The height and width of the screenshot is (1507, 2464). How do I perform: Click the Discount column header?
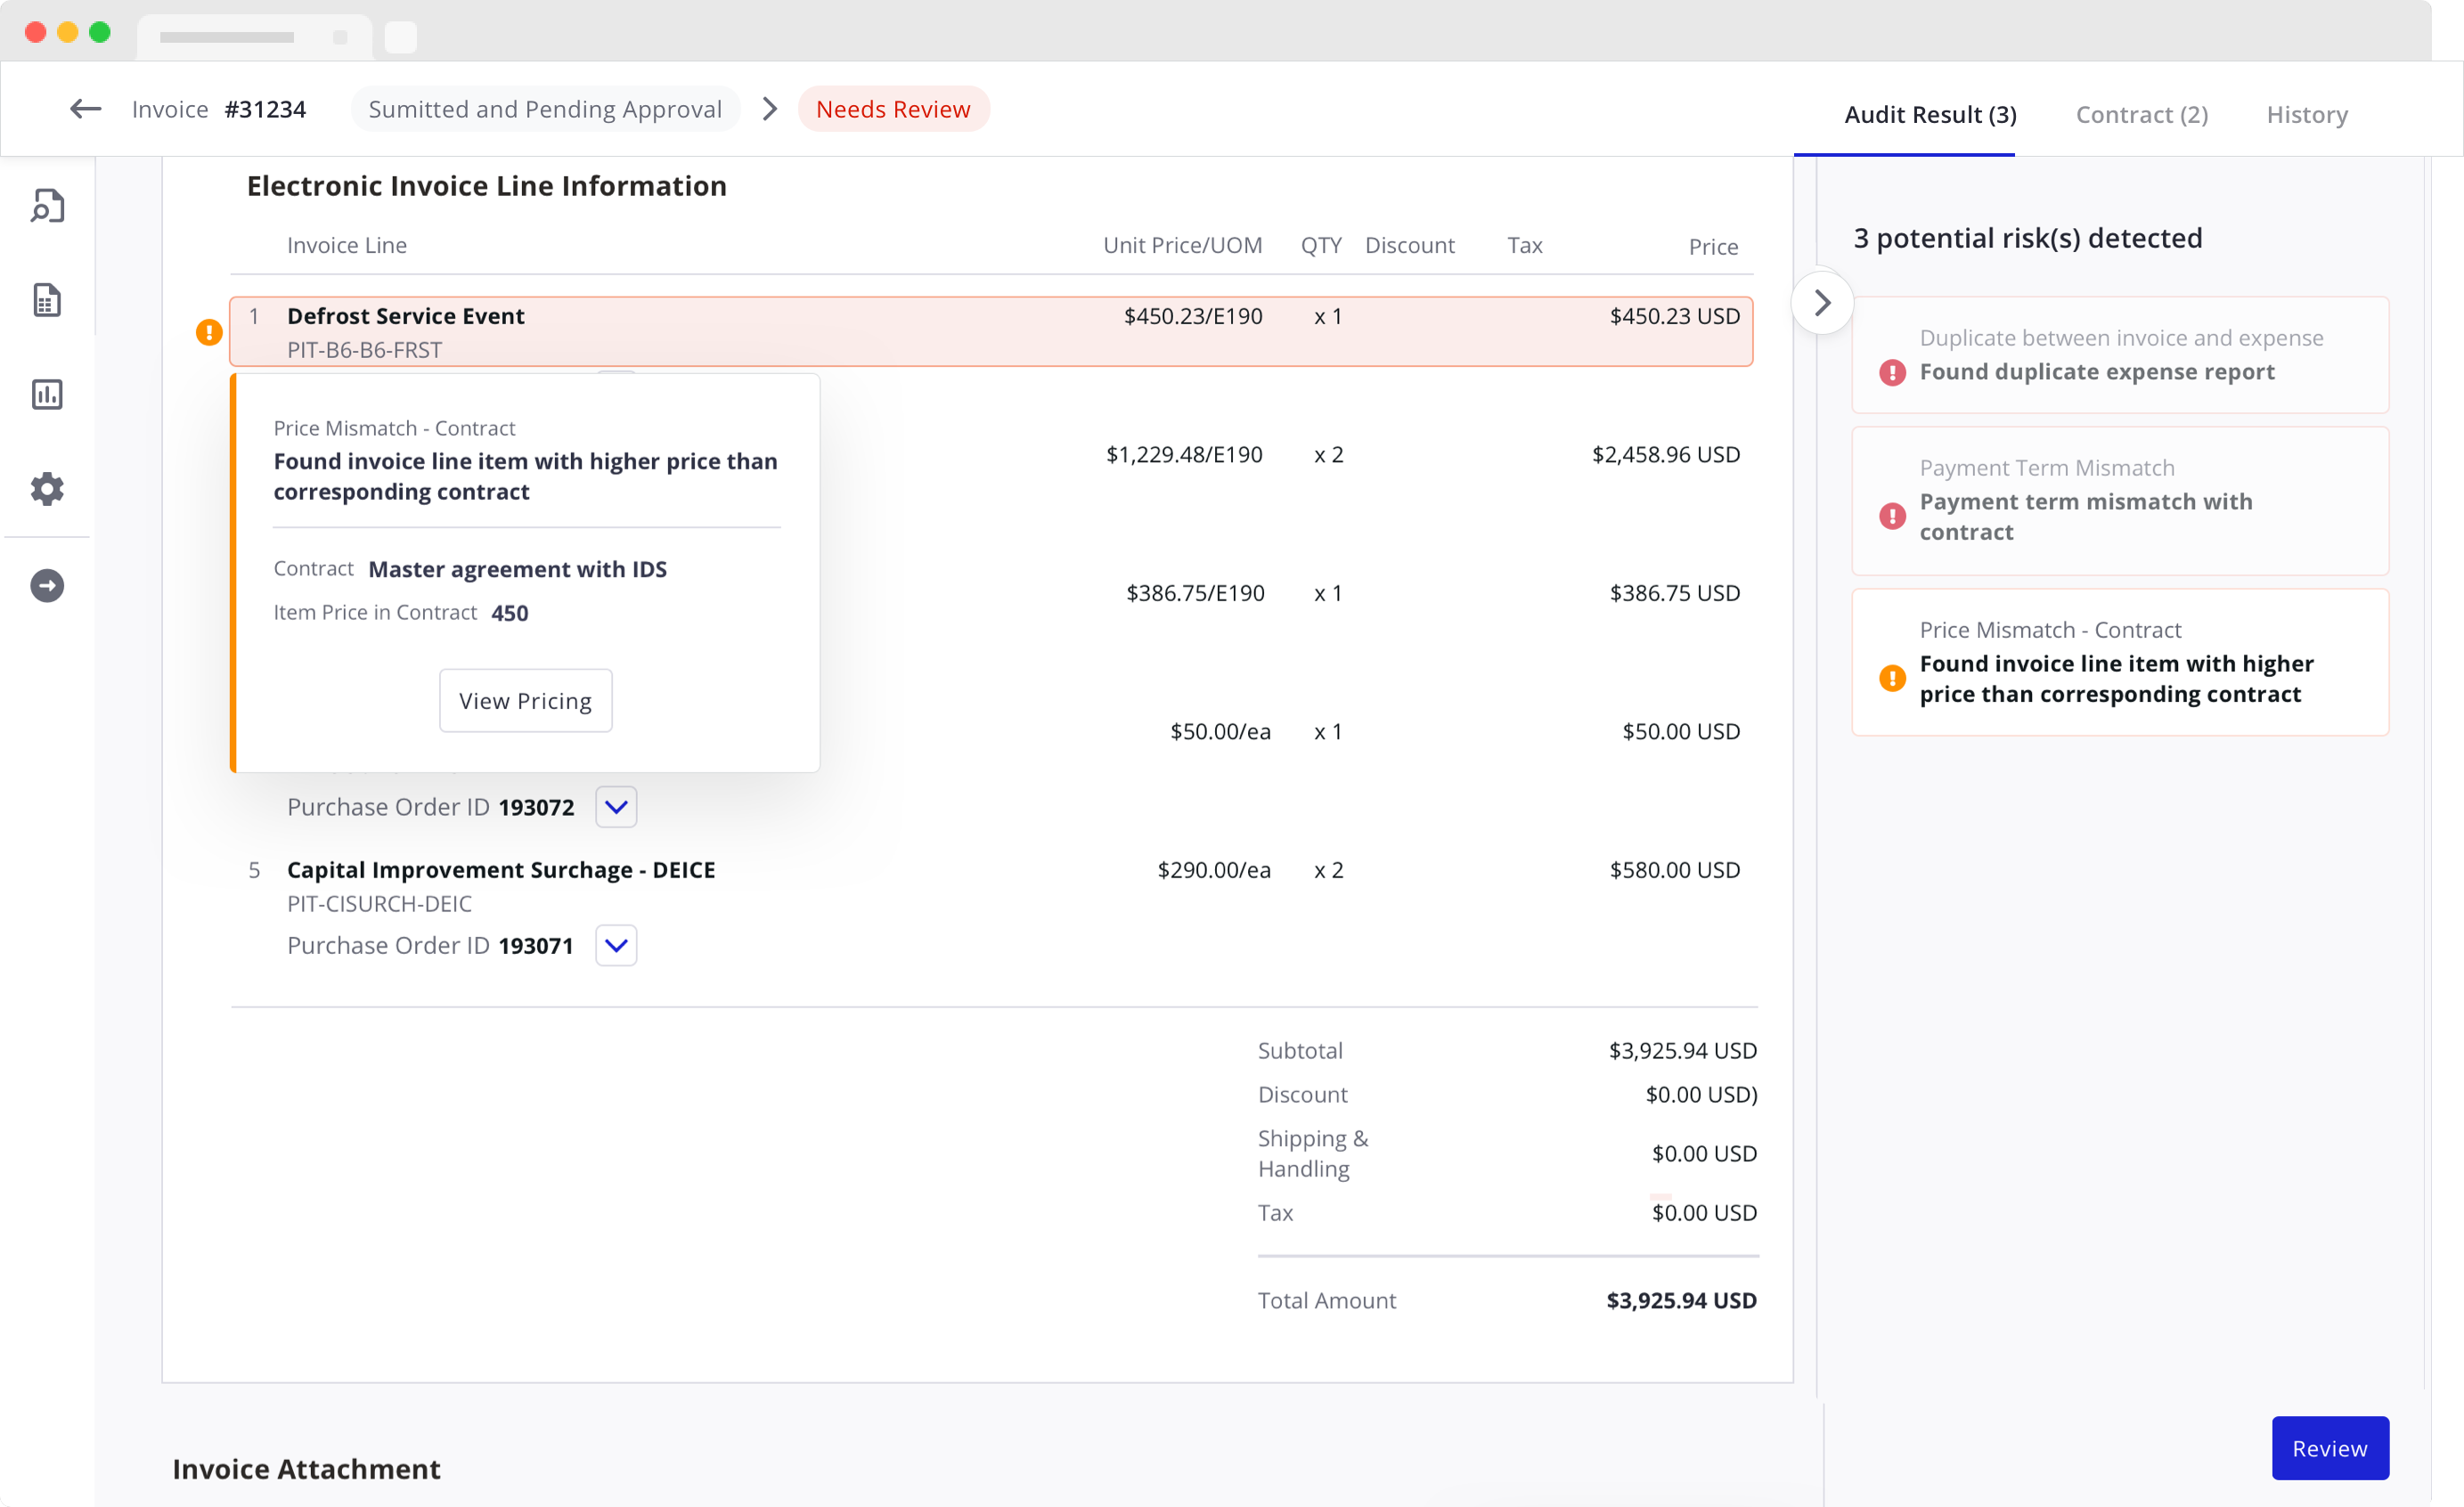1409,246
